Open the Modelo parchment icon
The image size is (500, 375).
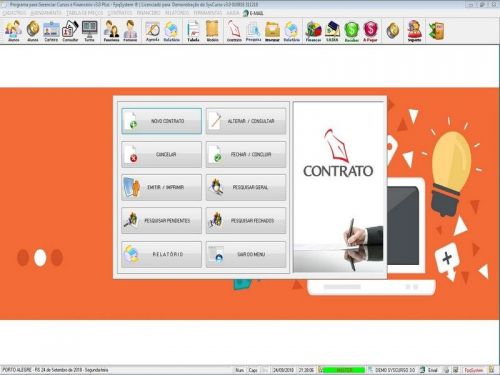212,31
